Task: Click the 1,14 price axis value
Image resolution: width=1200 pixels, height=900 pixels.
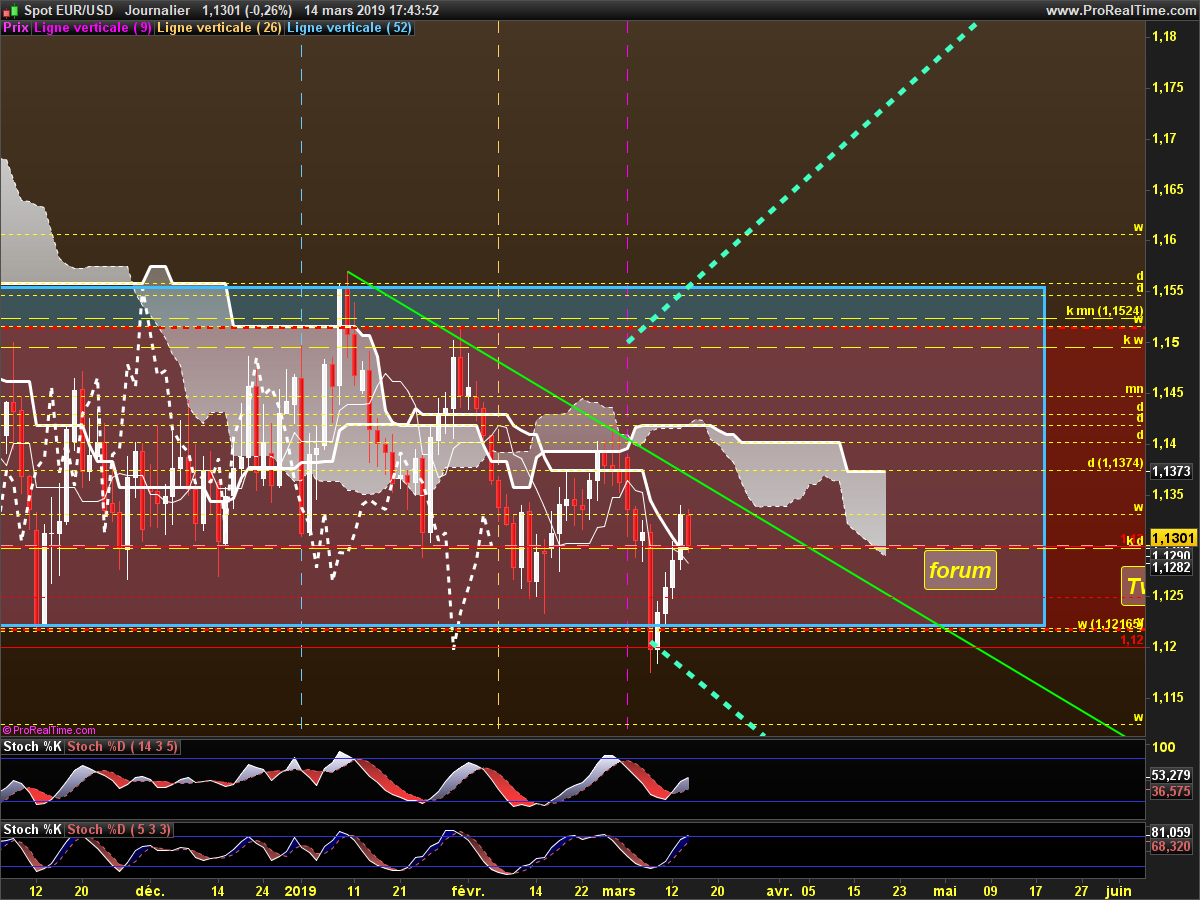Action: pos(1164,443)
